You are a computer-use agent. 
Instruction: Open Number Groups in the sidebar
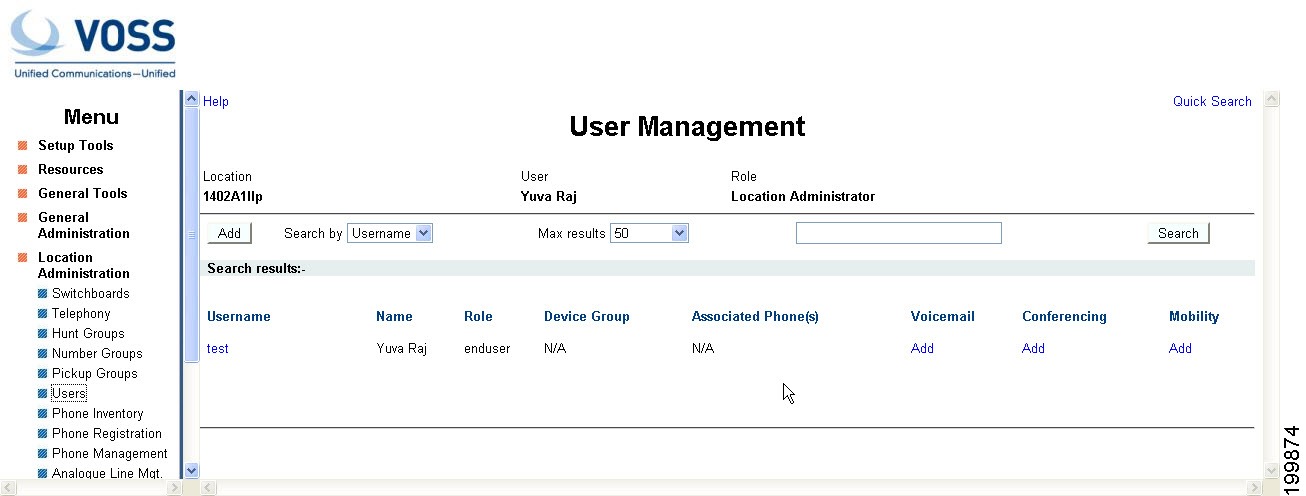pos(97,354)
